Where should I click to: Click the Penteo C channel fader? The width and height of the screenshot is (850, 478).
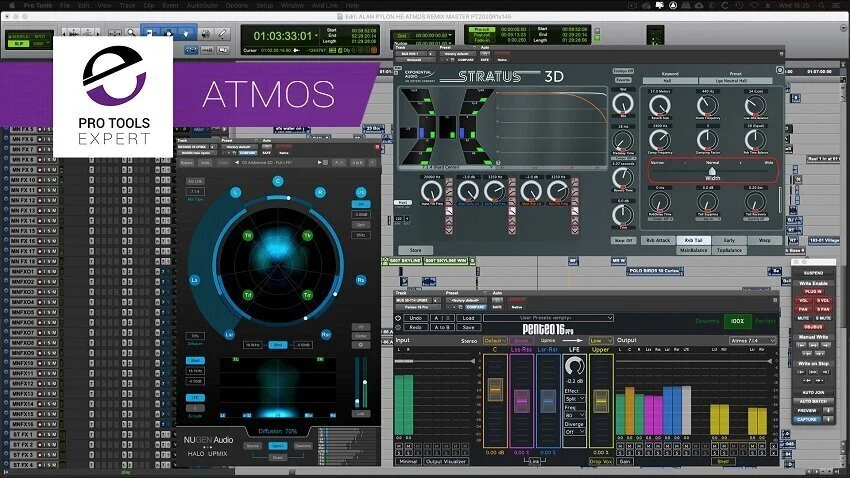pyautogui.click(x=495, y=389)
